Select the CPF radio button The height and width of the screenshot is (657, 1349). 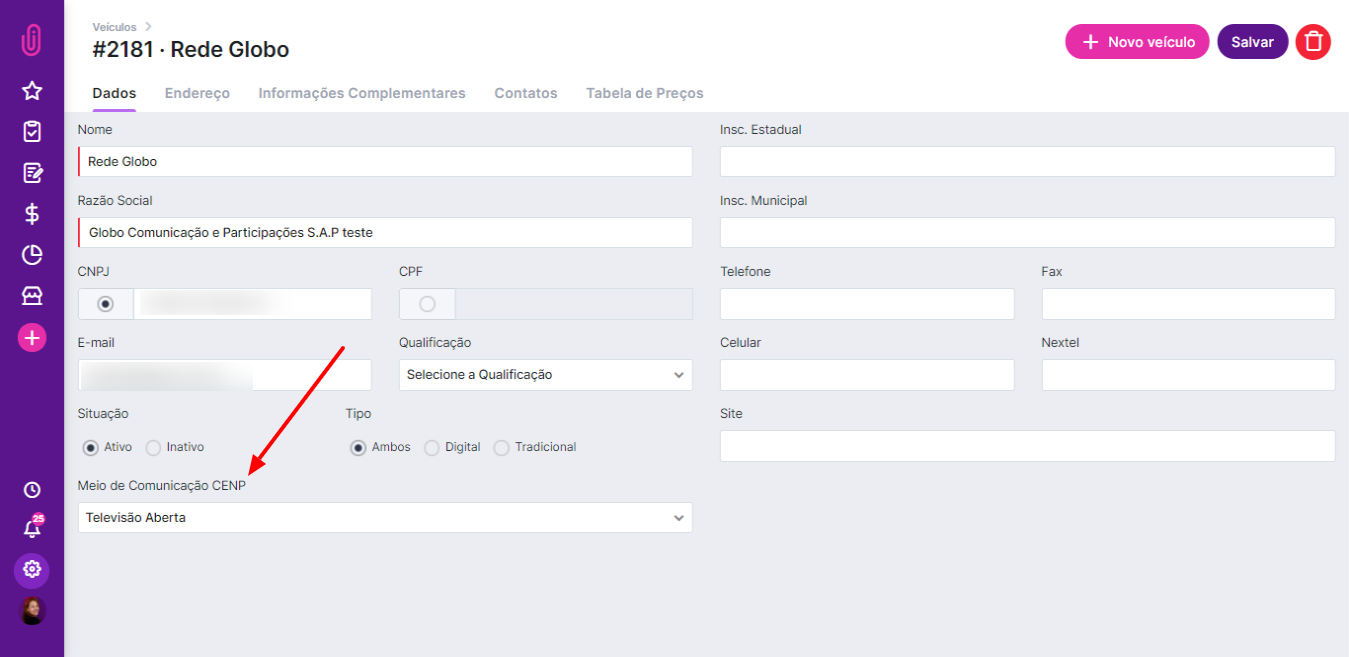[427, 304]
